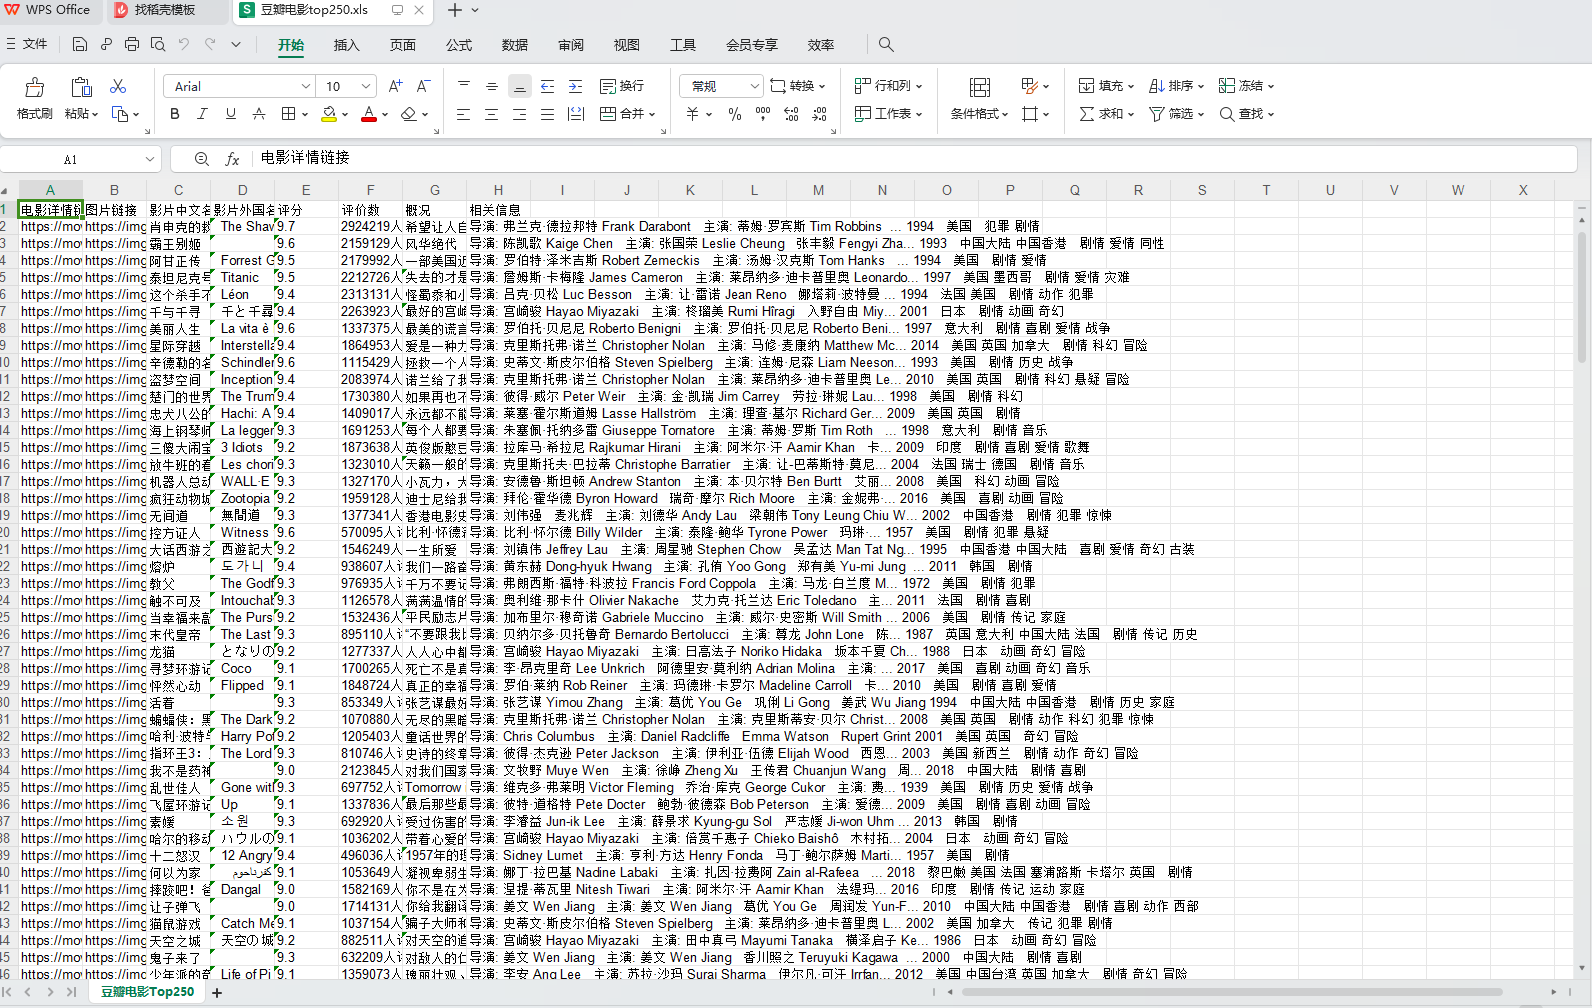1592x1008 pixels.
Task: Open the number format 常规 dropdown
Action: [x=721, y=86]
